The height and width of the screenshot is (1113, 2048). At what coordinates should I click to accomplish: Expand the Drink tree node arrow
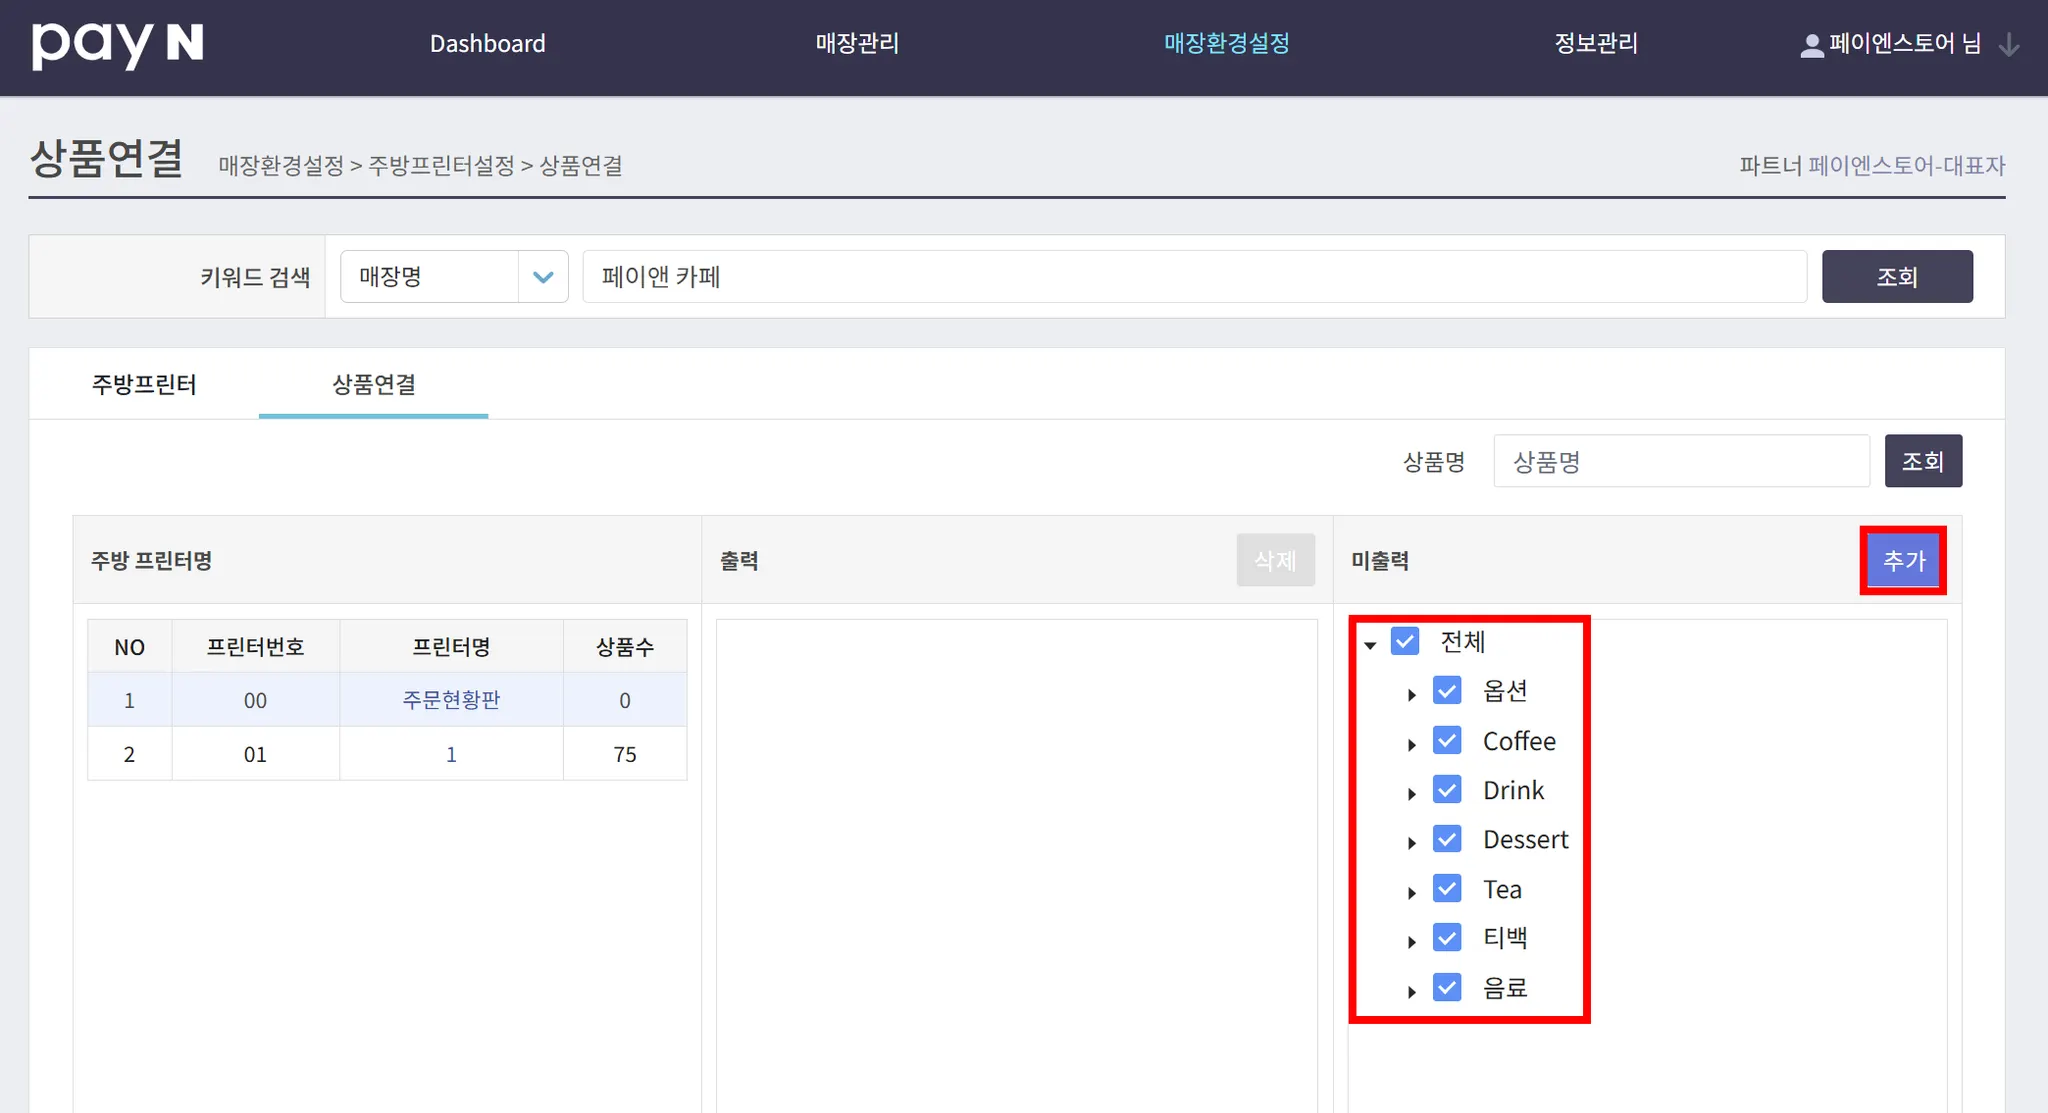[x=1411, y=793]
